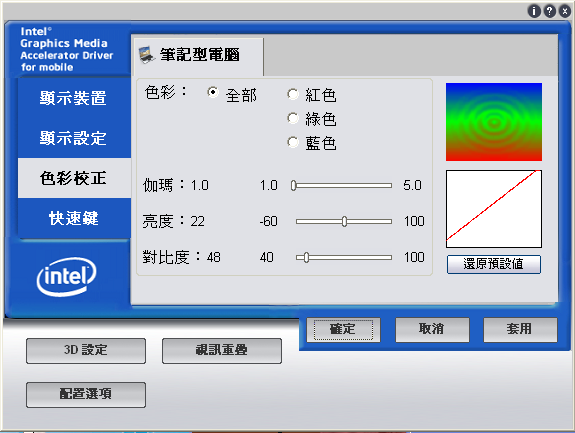Click the Intel logo
This screenshot has height=433, width=575.
(x=66, y=276)
